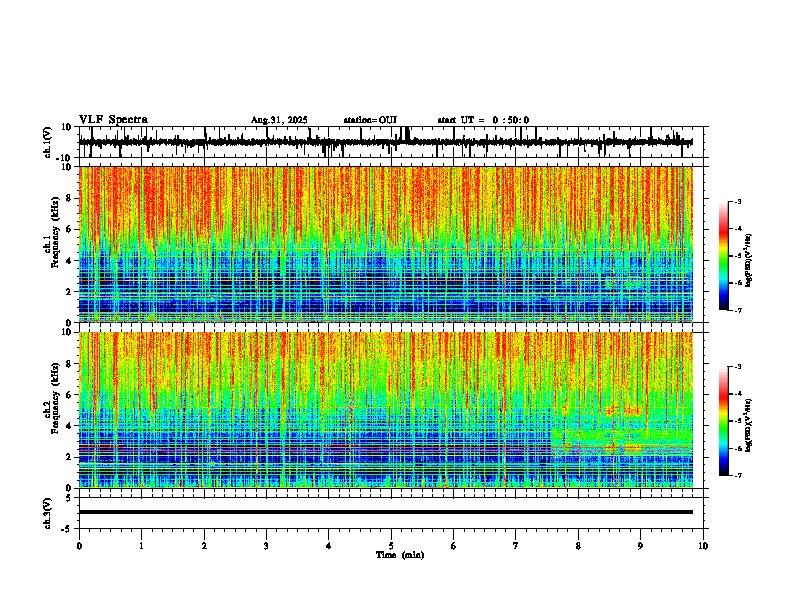792x612 pixels.
Task: Click the ch.1 spectrogram color scale bar
Action: [x=724, y=256]
